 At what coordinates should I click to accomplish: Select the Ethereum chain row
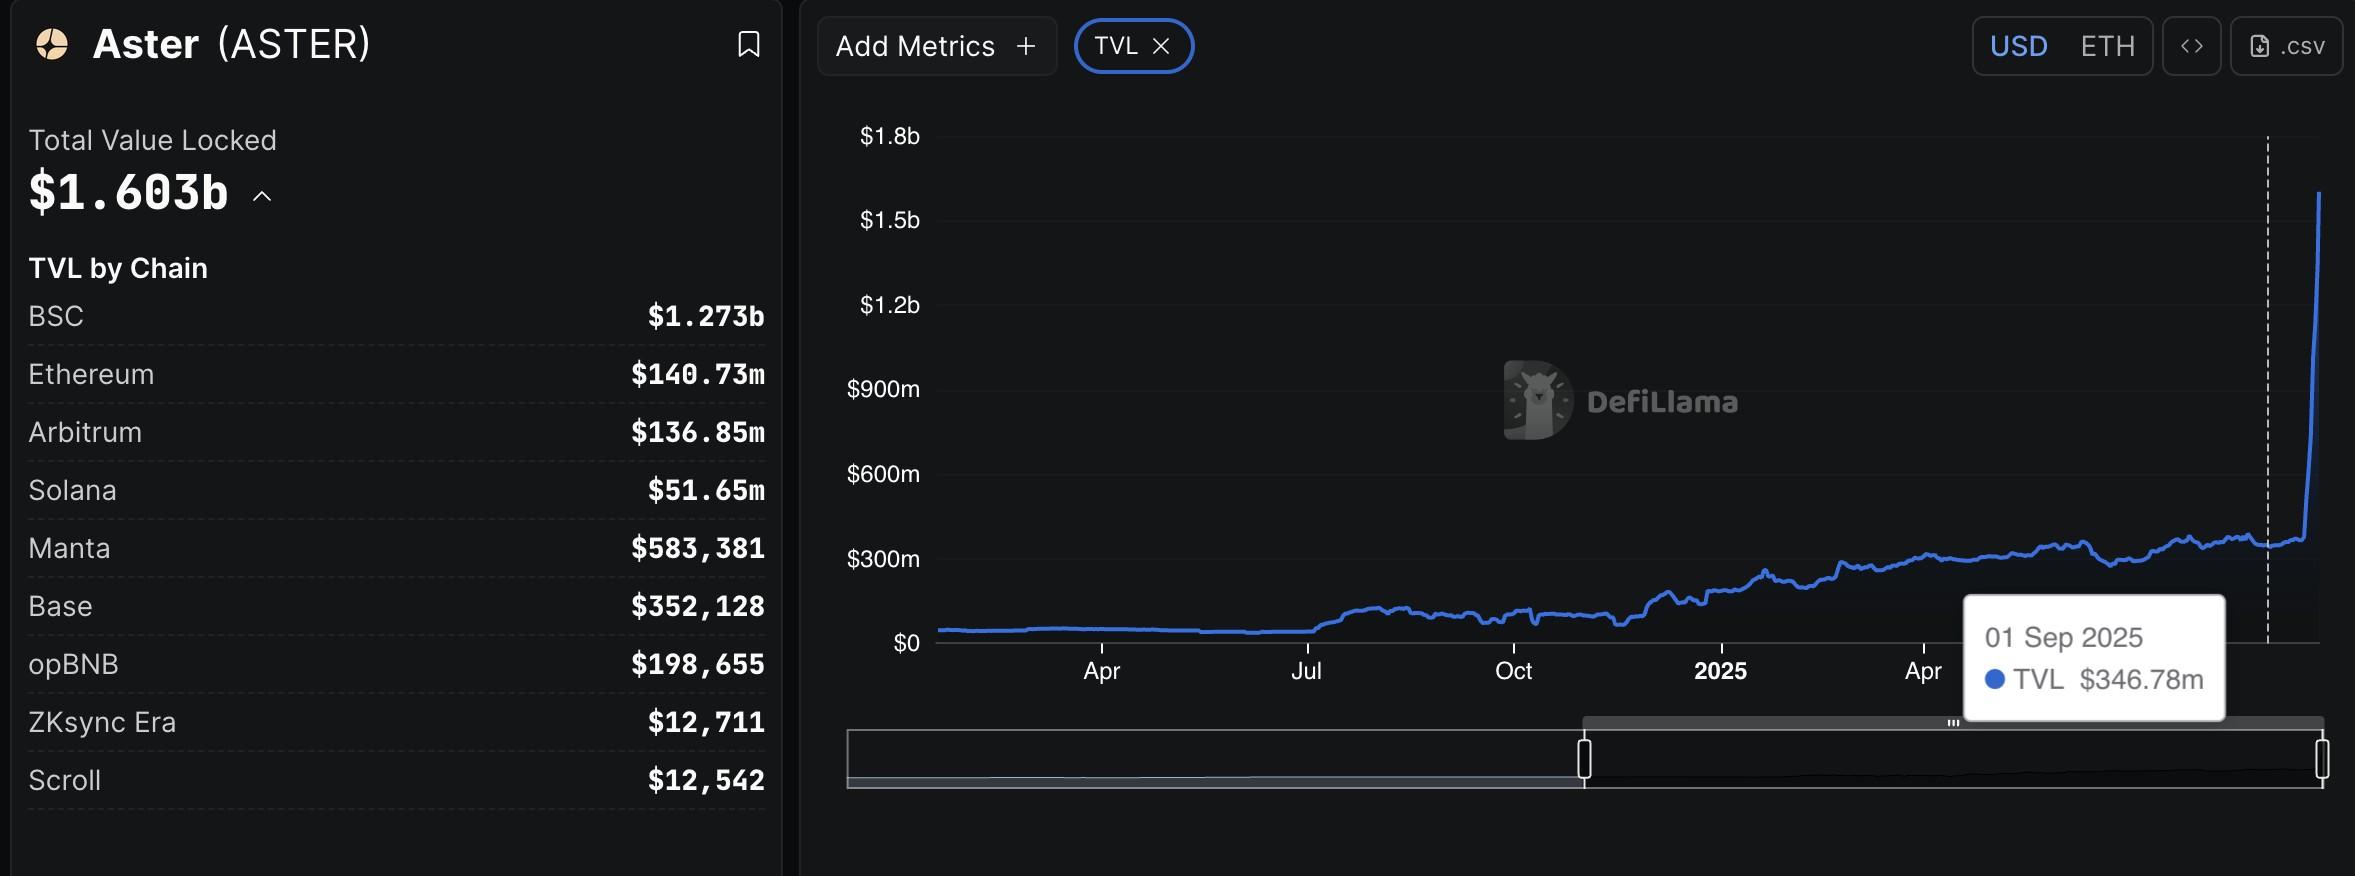[396, 374]
